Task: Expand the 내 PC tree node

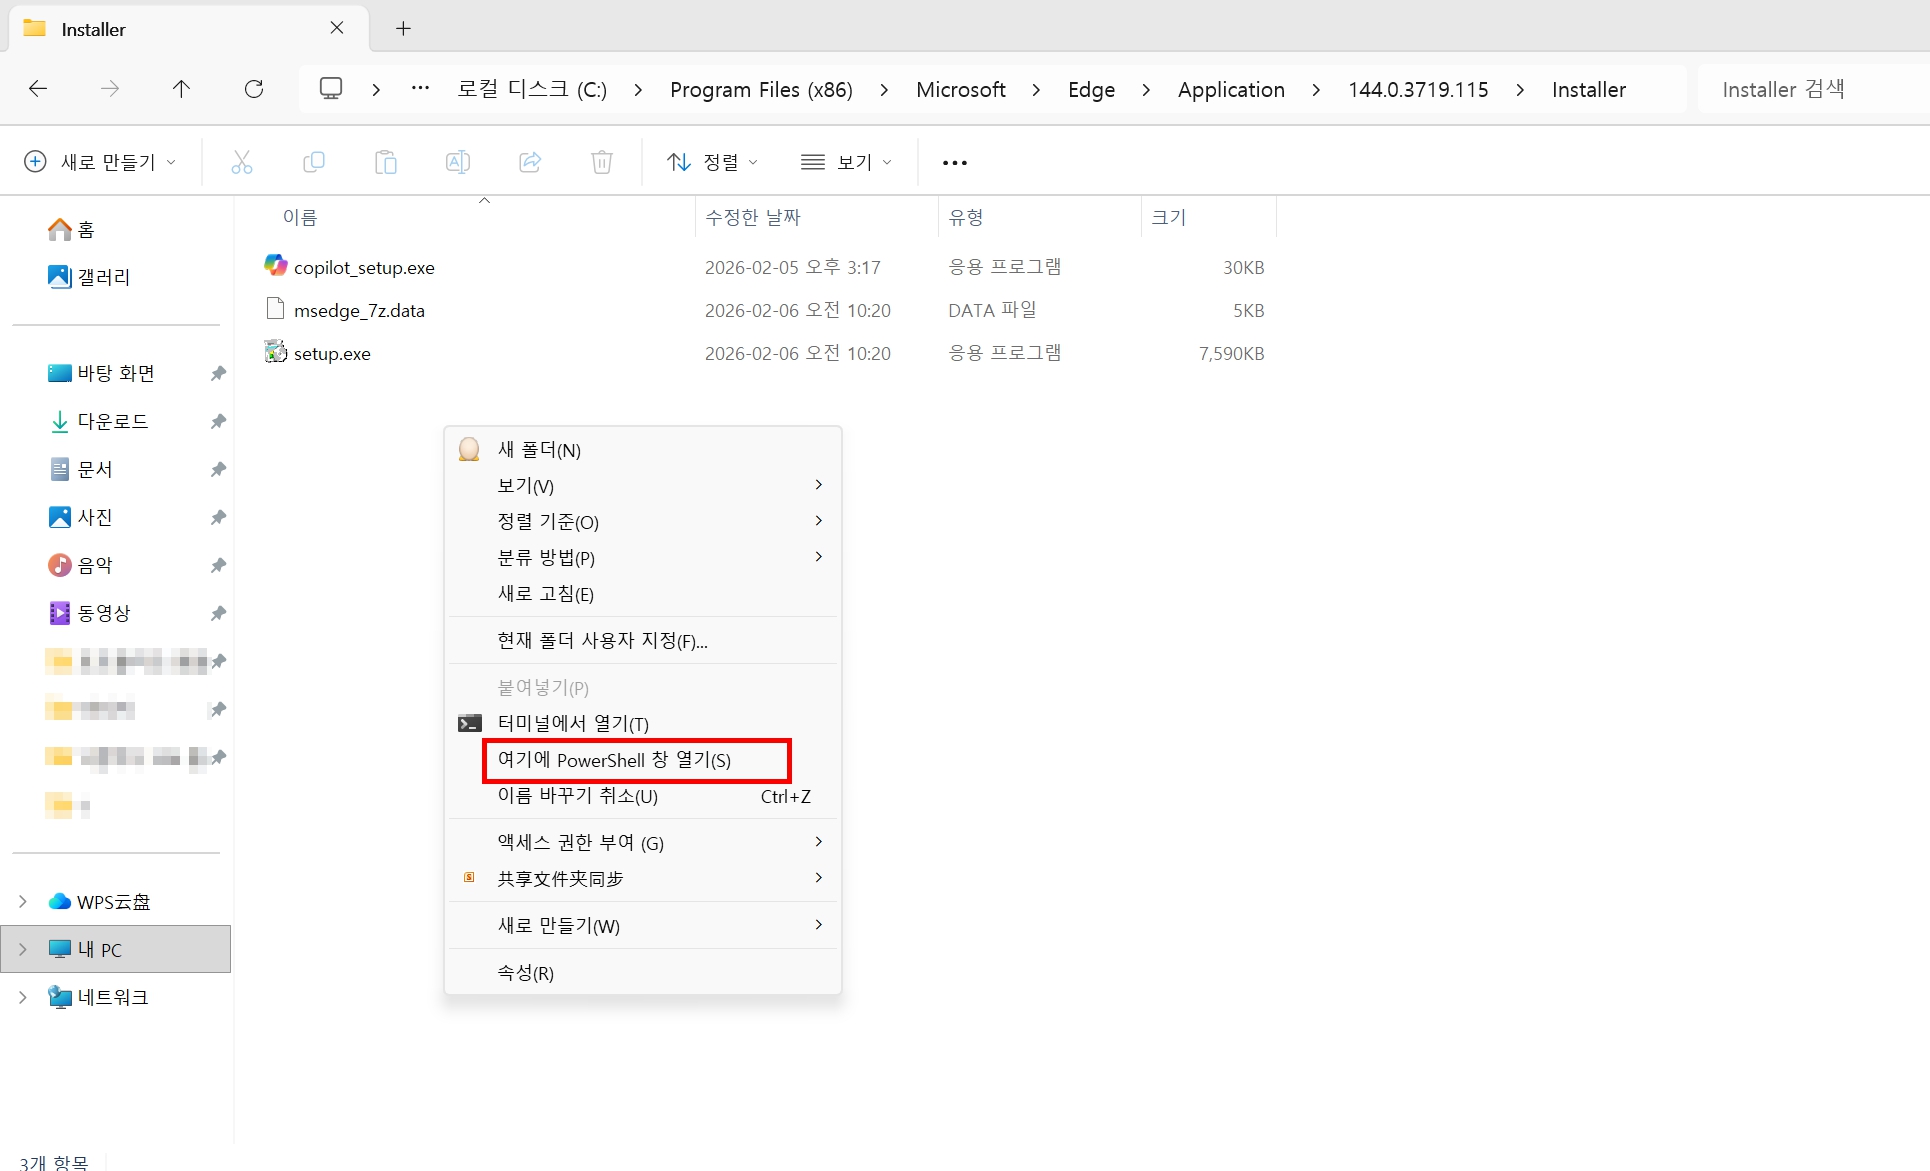Action: pyautogui.click(x=24, y=948)
